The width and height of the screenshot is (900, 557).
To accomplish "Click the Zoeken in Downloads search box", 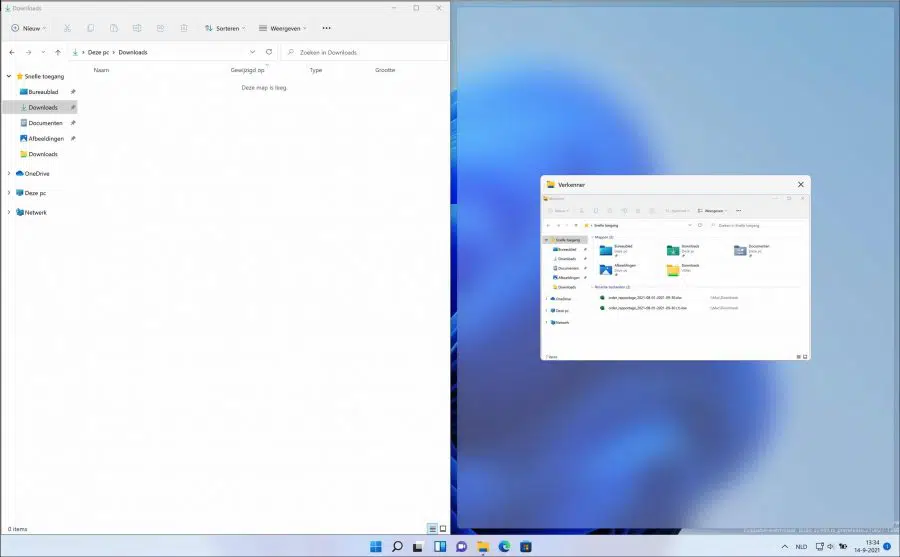I will 365,52.
